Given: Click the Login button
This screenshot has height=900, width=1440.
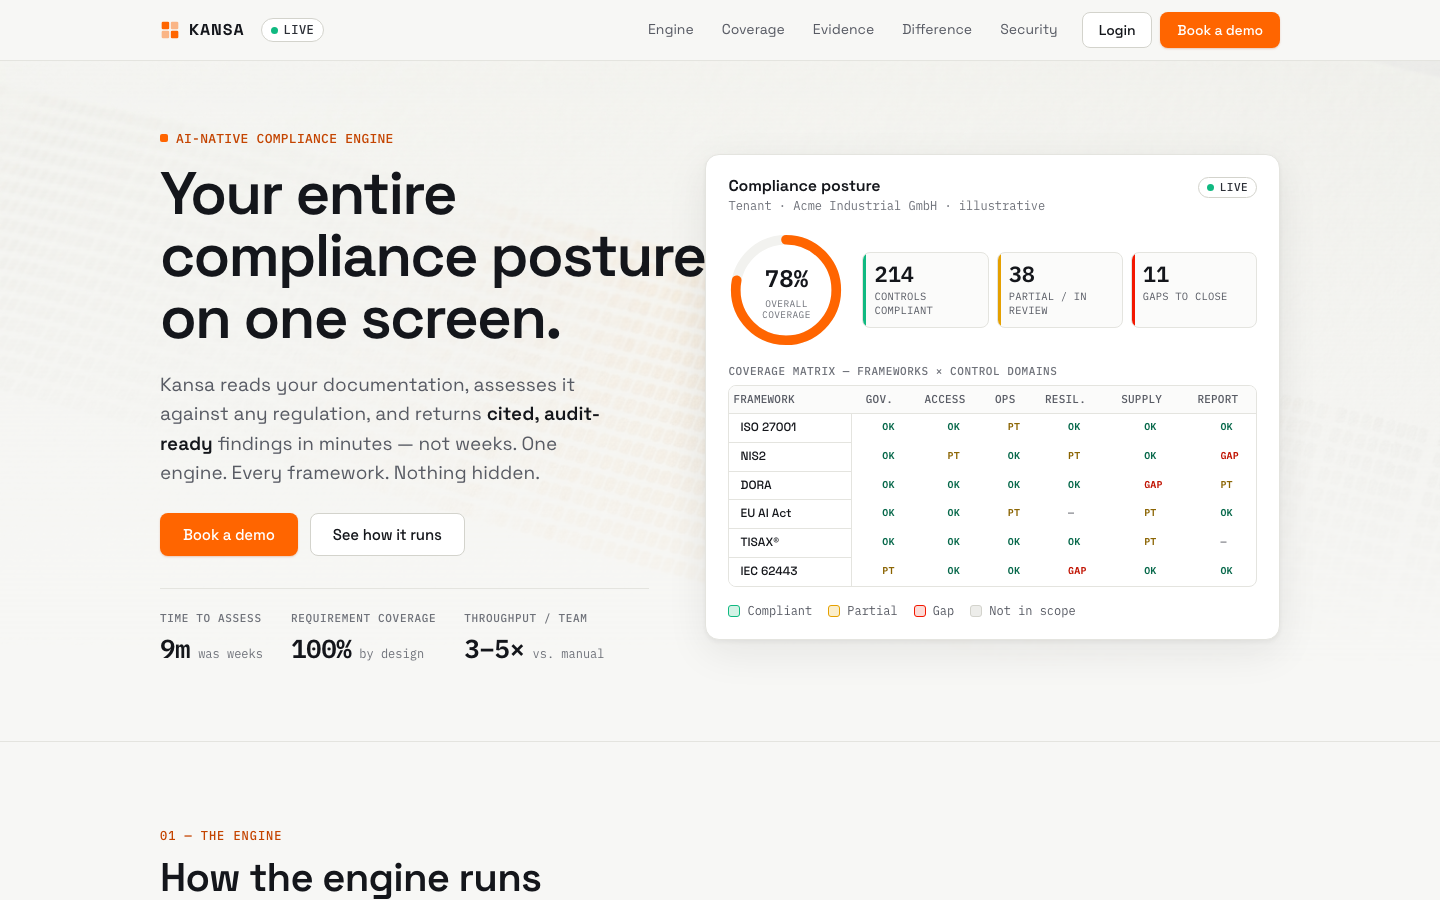Looking at the screenshot, I should 1117,30.
